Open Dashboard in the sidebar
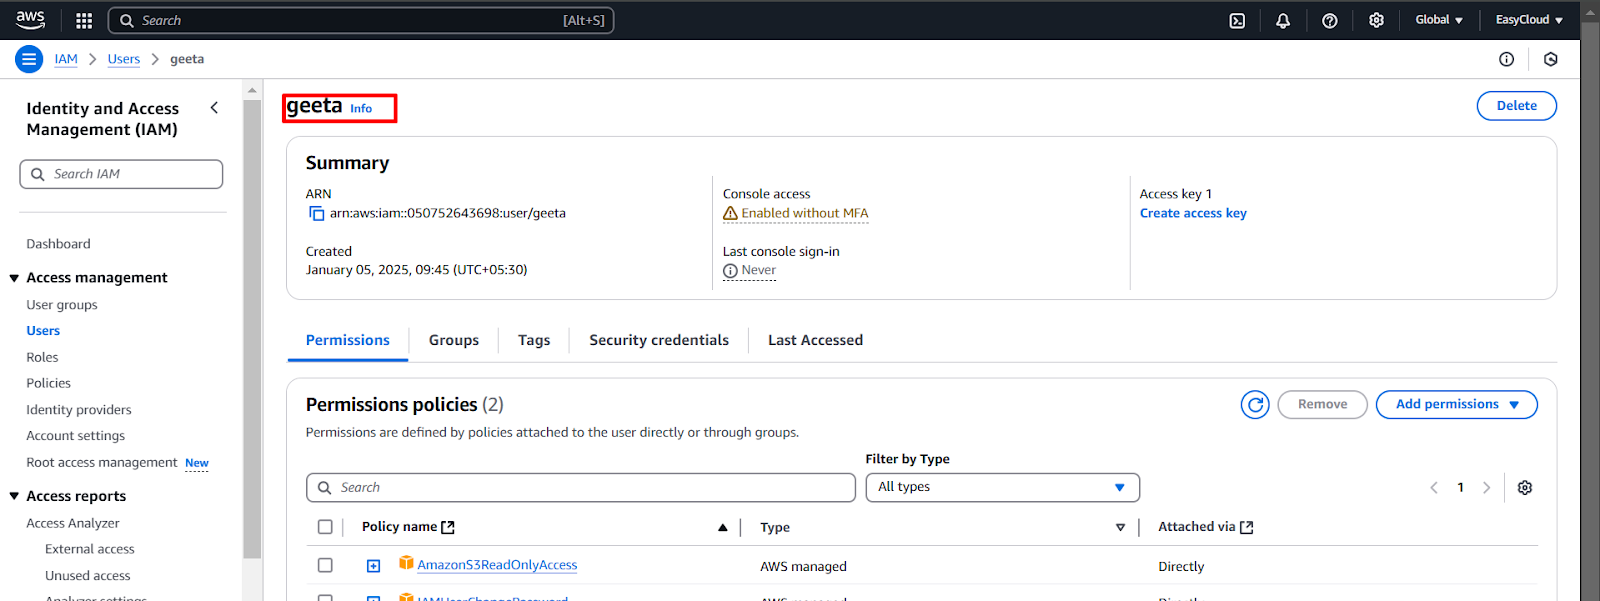 58,244
